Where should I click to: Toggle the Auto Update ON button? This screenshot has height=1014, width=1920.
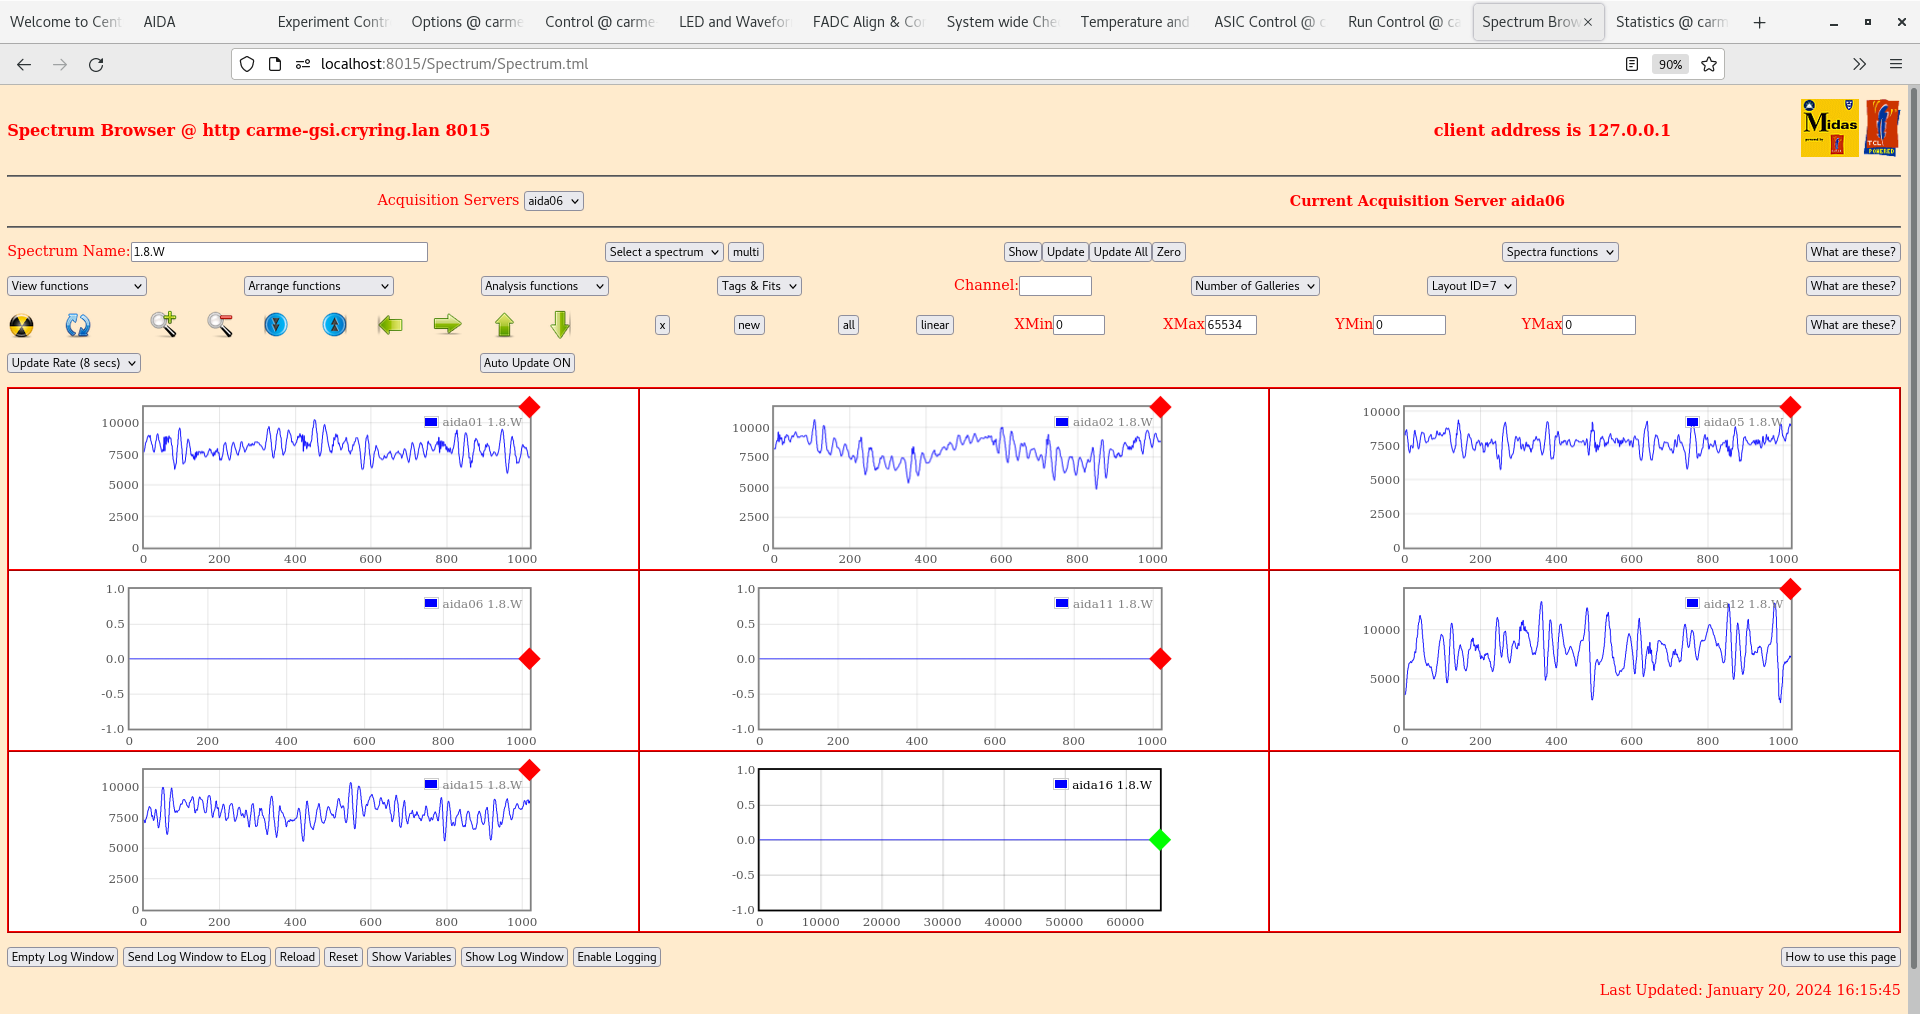pyautogui.click(x=527, y=363)
